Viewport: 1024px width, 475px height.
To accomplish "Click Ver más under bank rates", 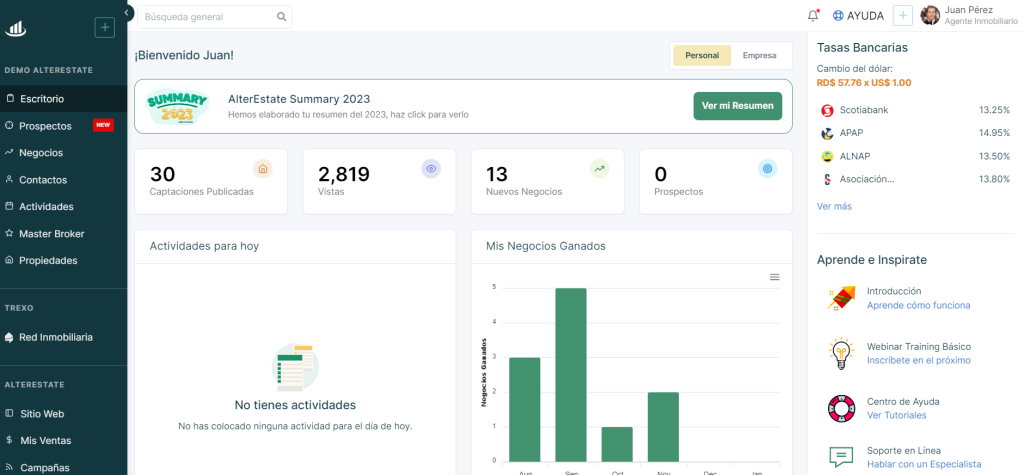I will pyautogui.click(x=834, y=206).
